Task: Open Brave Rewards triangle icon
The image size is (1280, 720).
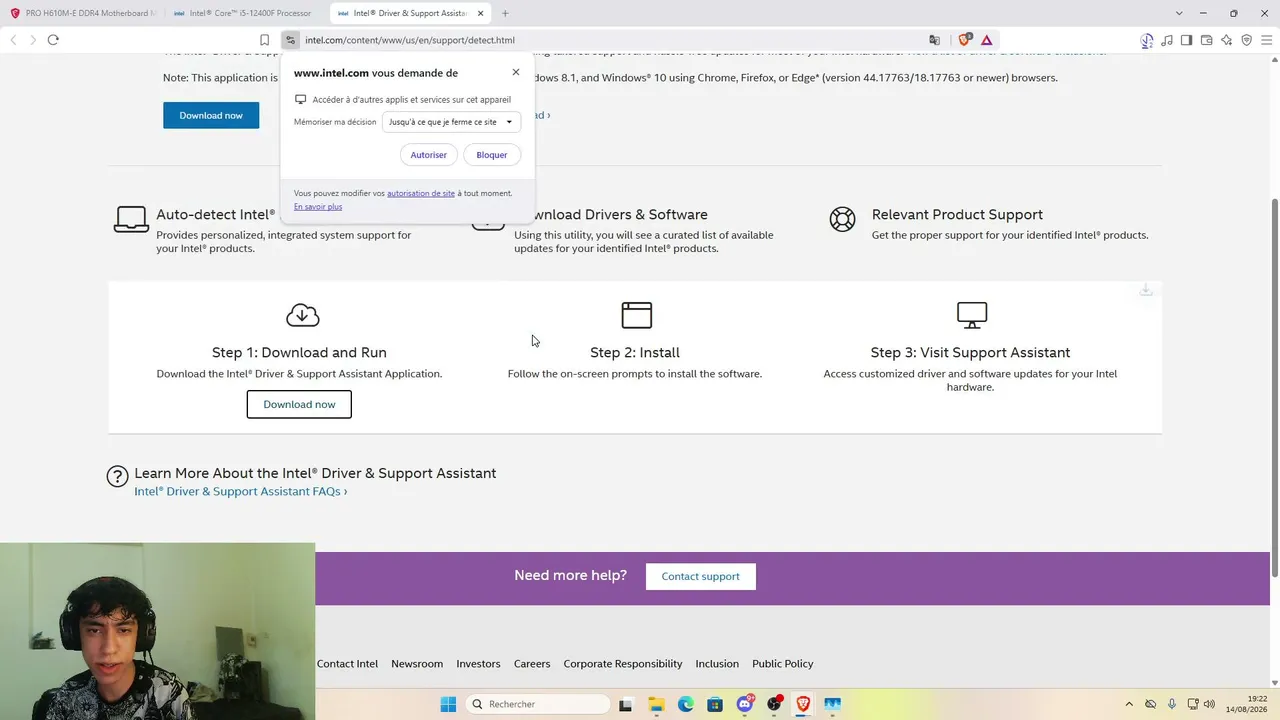Action: click(987, 40)
